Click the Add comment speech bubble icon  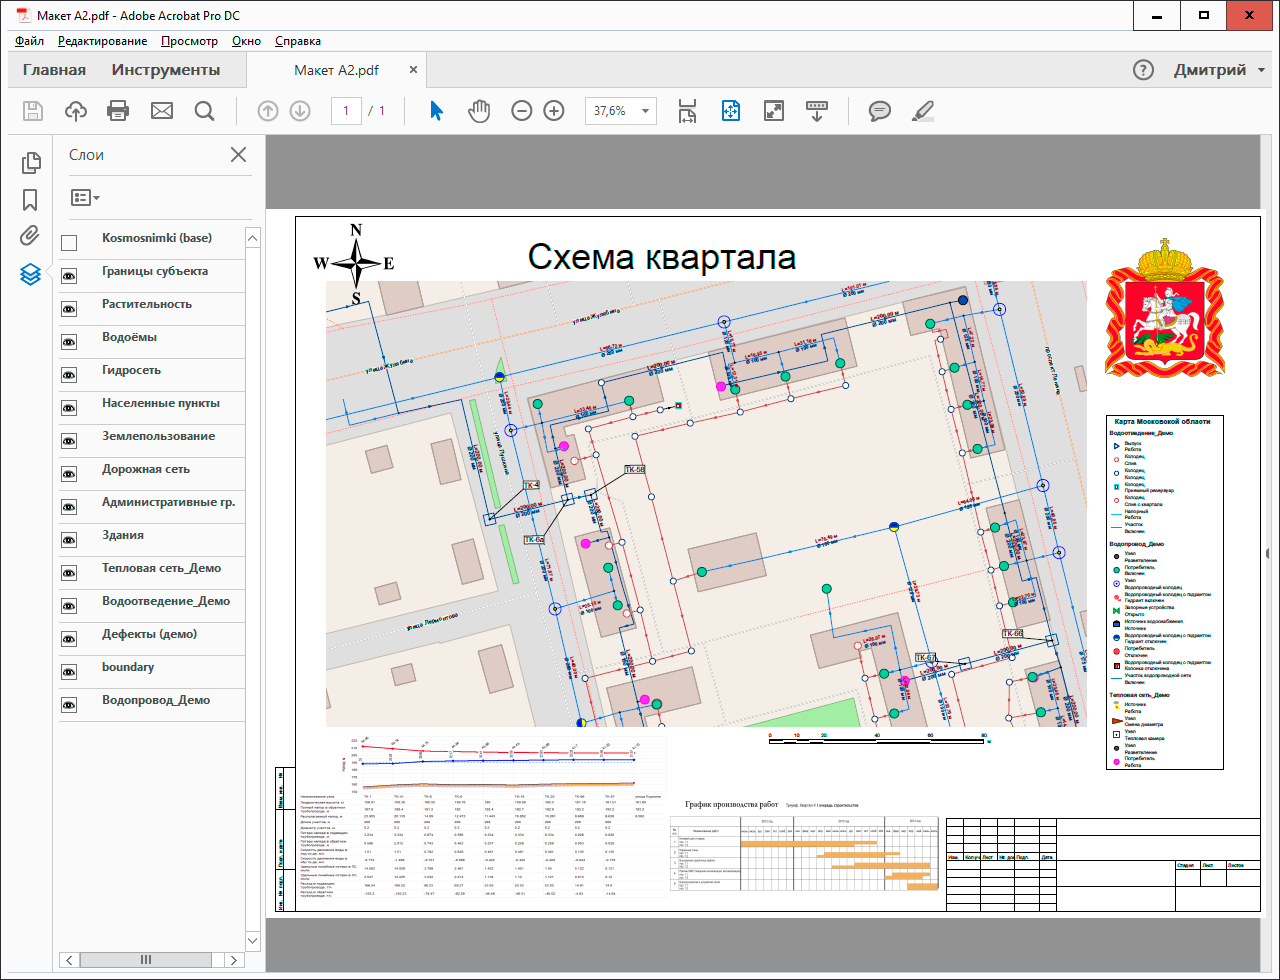(880, 111)
